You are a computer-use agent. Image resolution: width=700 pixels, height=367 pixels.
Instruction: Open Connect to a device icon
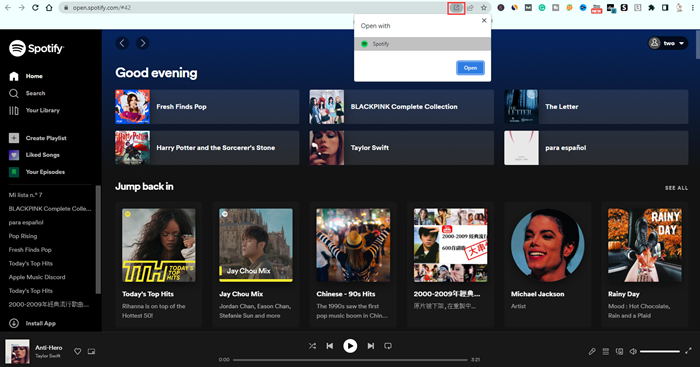619,352
